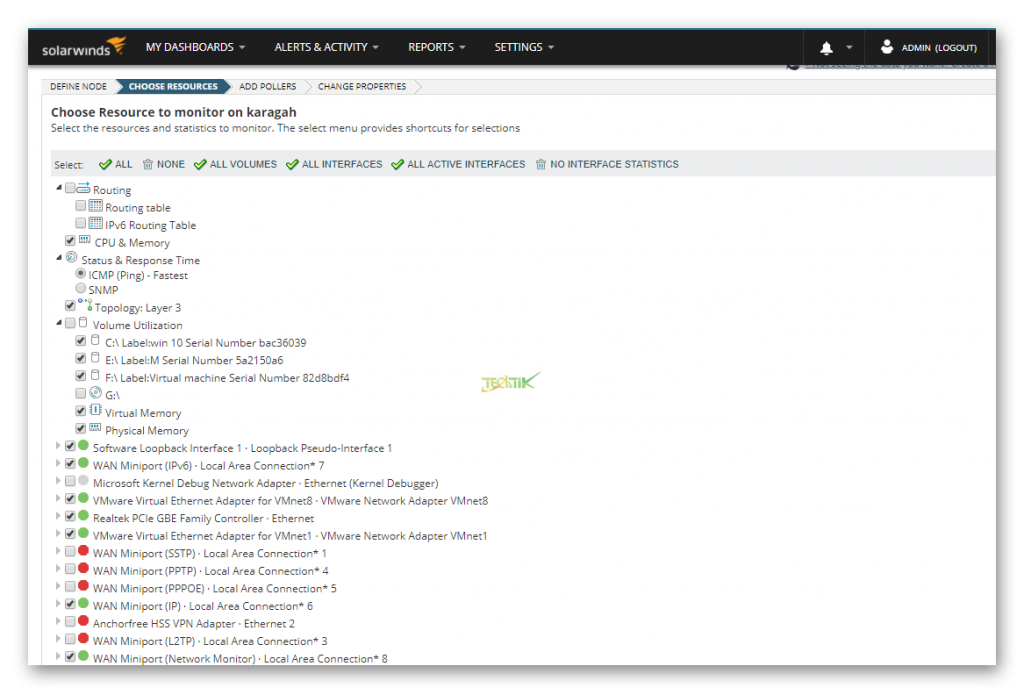Open notifications via the bell icon
This screenshot has height=695, width=1024.
(x=827, y=46)
